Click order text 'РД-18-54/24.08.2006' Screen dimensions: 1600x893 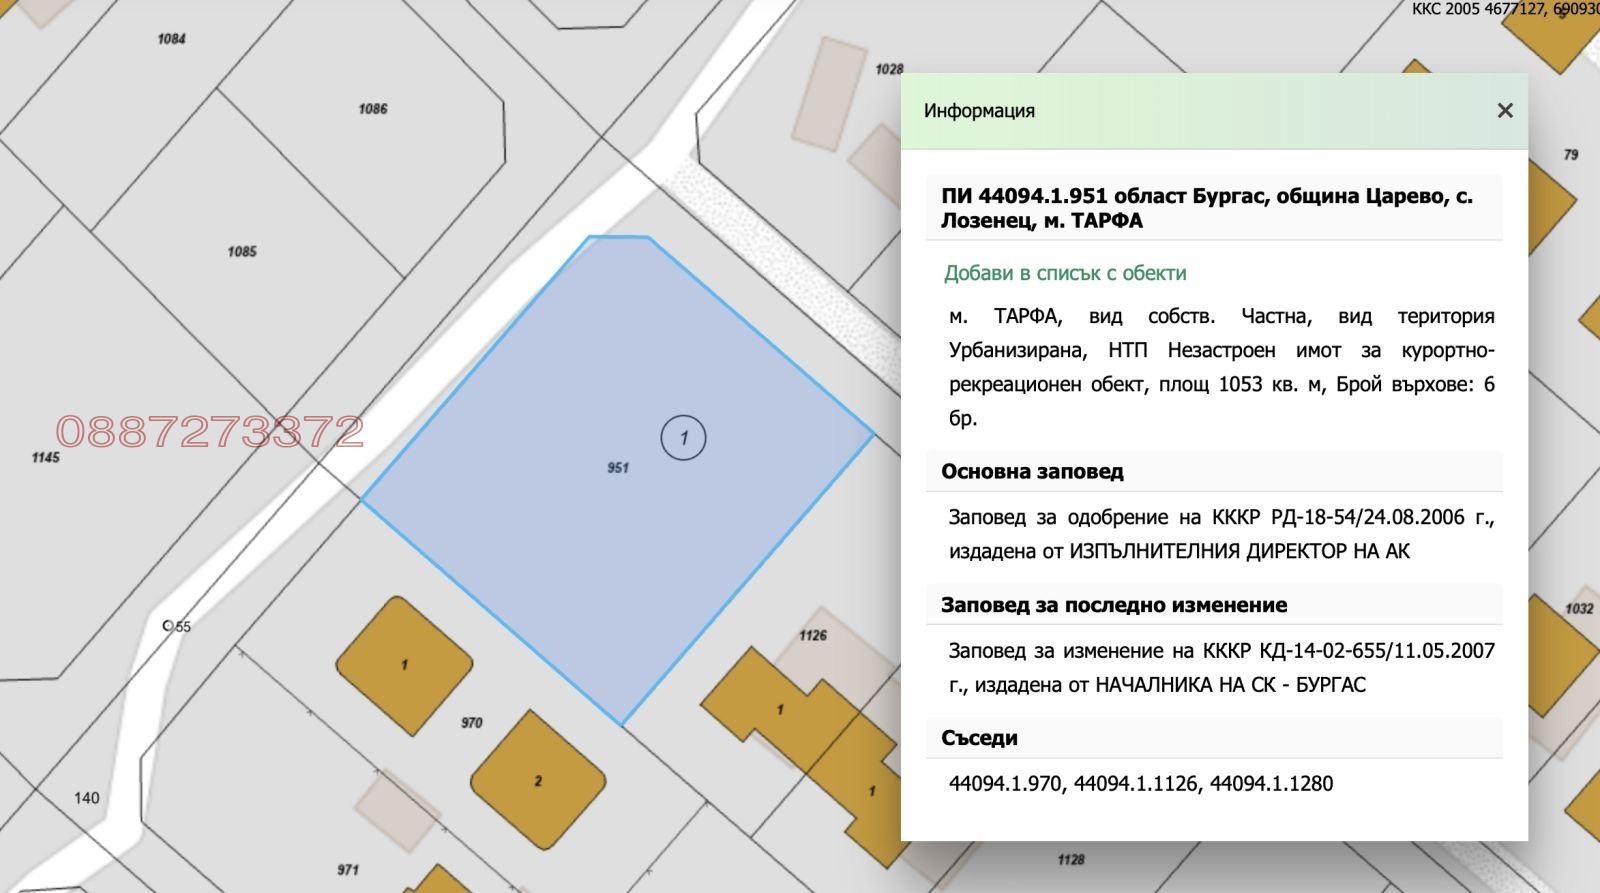tap(1368, 517)
